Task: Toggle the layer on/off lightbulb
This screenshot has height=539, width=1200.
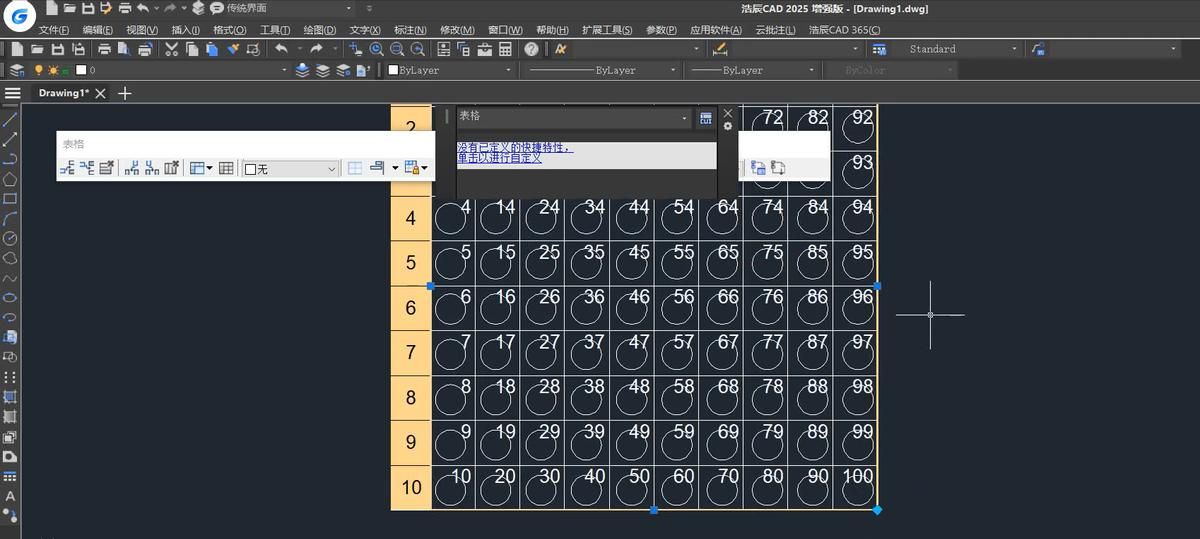Action: tap(39, 71)
